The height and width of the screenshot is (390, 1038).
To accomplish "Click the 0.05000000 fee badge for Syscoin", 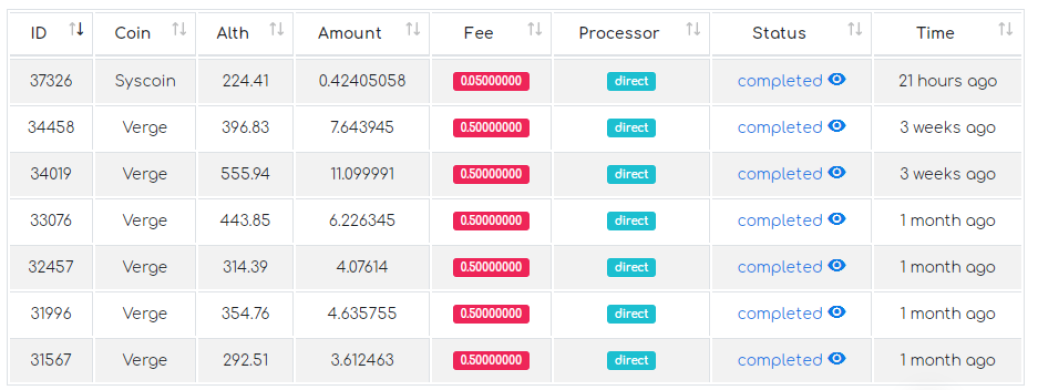I will [491, 81].
